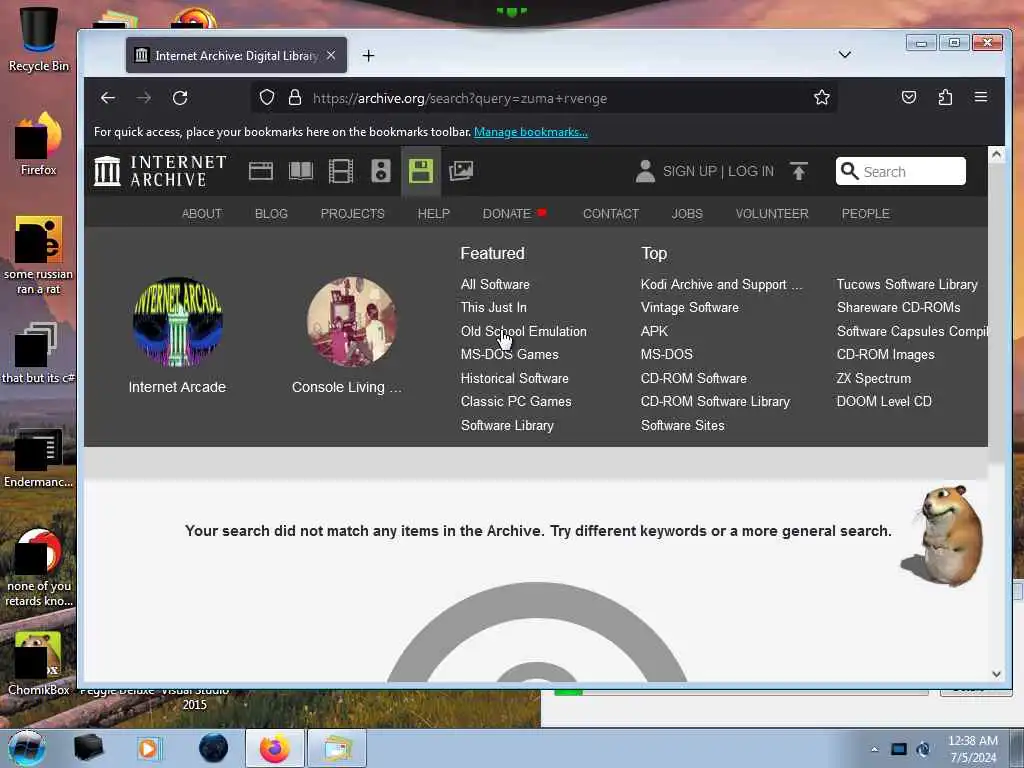This screenshot has height=768, width=1024.
Task: Open the Video film strip icon
Action: (341, 171)
